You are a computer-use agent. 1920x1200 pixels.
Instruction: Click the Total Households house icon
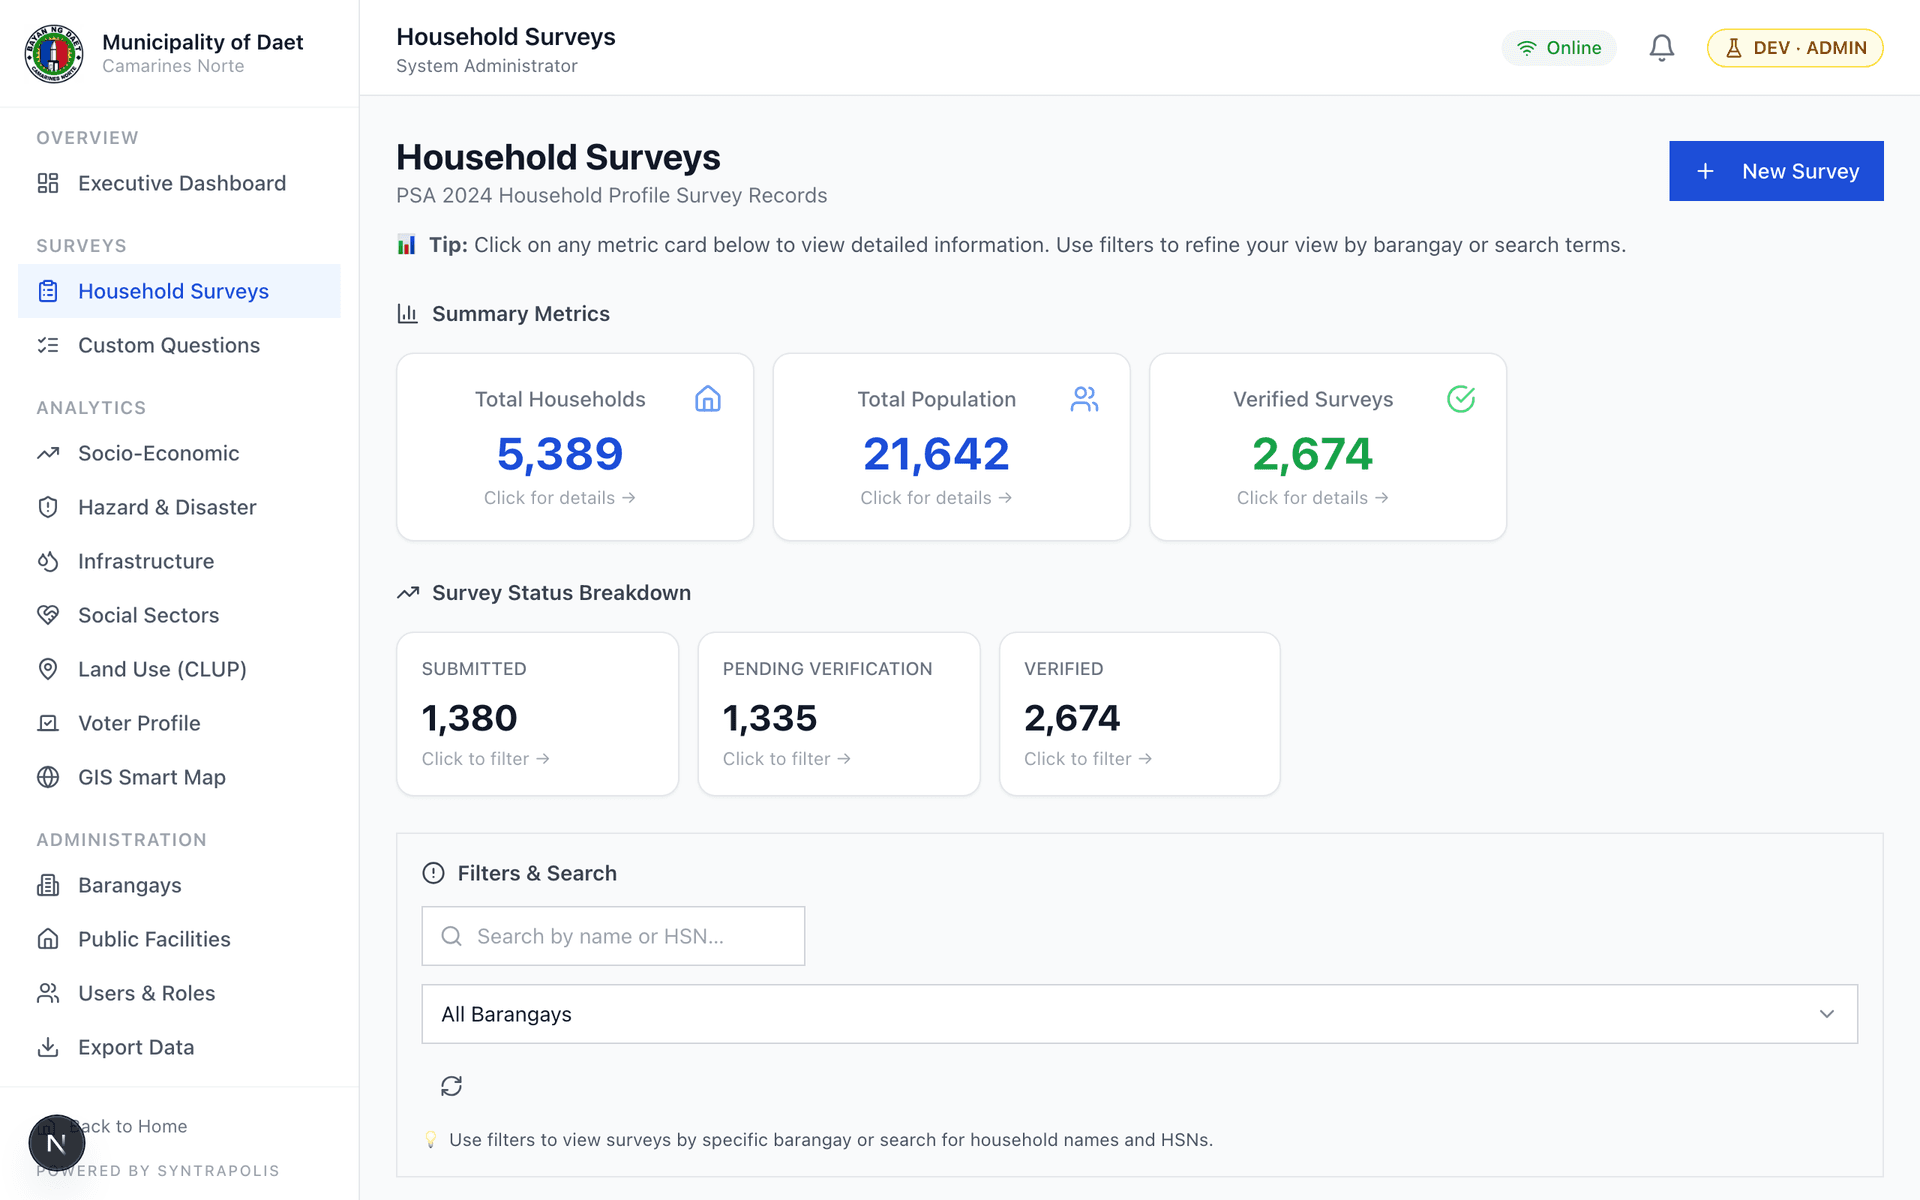tap(708, 399)
